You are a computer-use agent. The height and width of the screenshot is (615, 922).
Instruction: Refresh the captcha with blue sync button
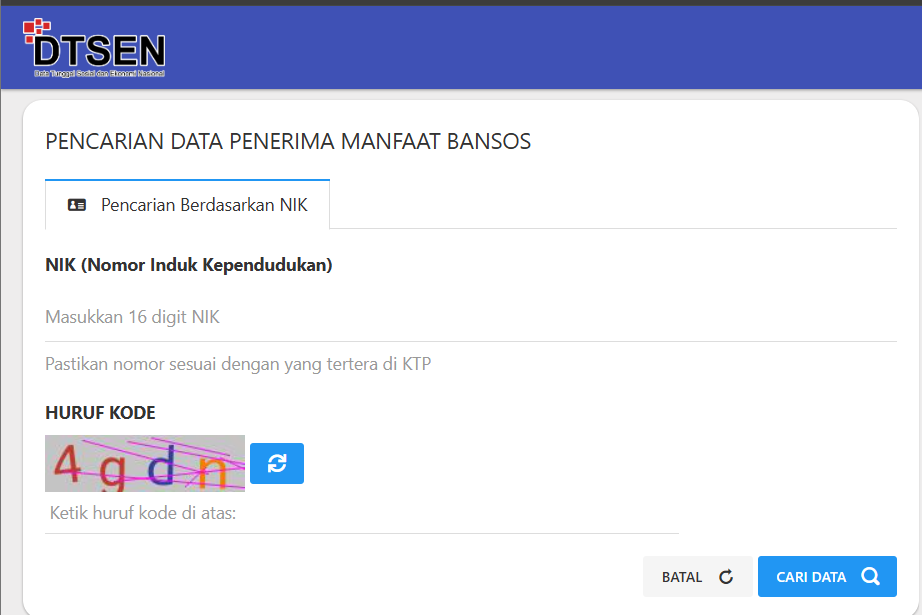tap(277, 463)
